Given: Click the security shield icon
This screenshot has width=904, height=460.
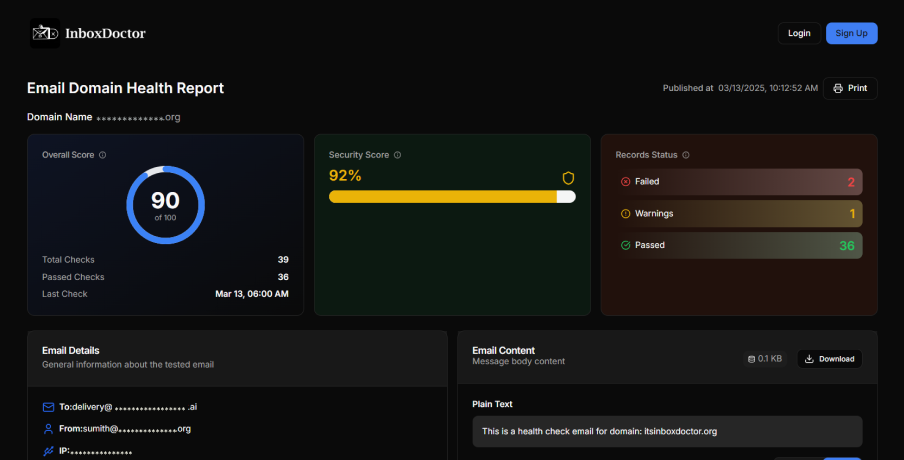Looking at the screenshot, I should [x=568, y=177].
